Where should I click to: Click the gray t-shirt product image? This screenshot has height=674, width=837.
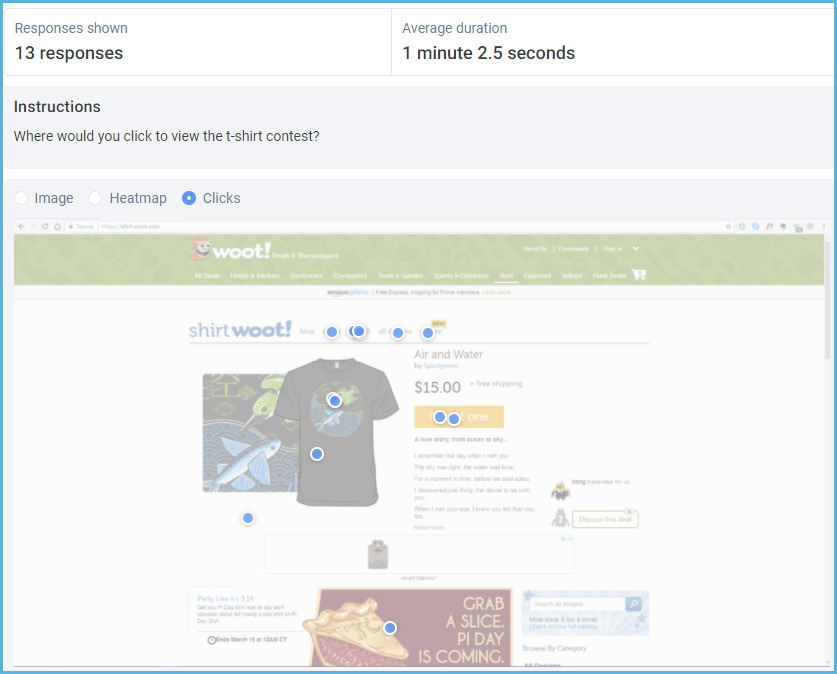(x=336, y=432)
